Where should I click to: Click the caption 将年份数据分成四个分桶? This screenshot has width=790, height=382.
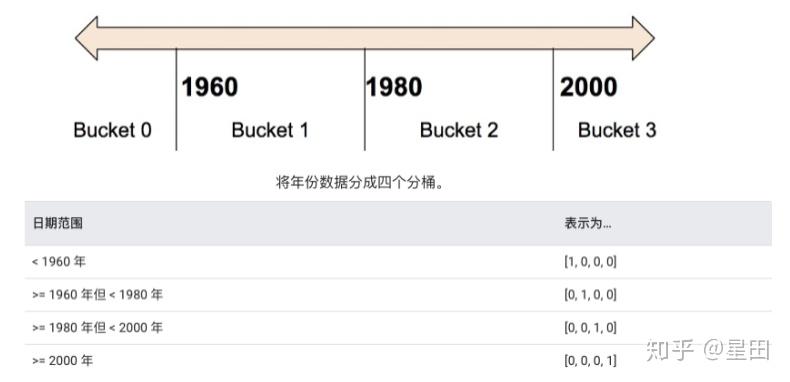pos(360,182)
